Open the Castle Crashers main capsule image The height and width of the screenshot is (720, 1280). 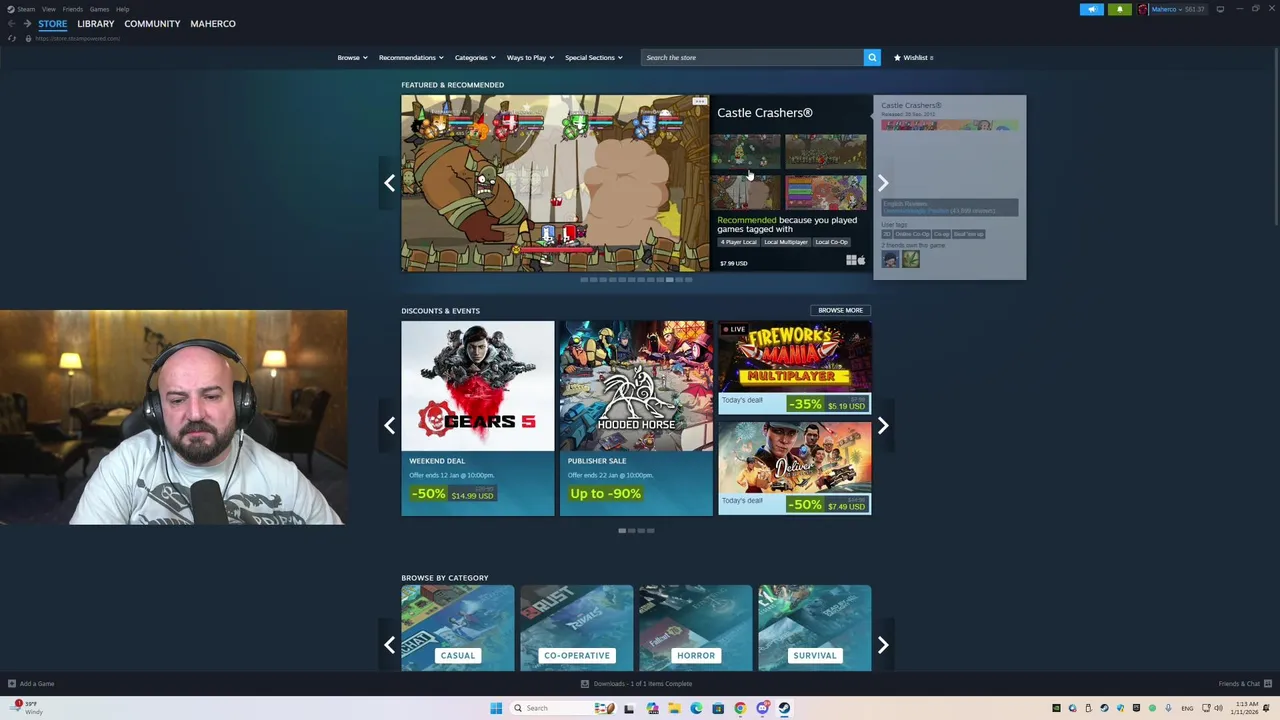click(x=555, y=183)
